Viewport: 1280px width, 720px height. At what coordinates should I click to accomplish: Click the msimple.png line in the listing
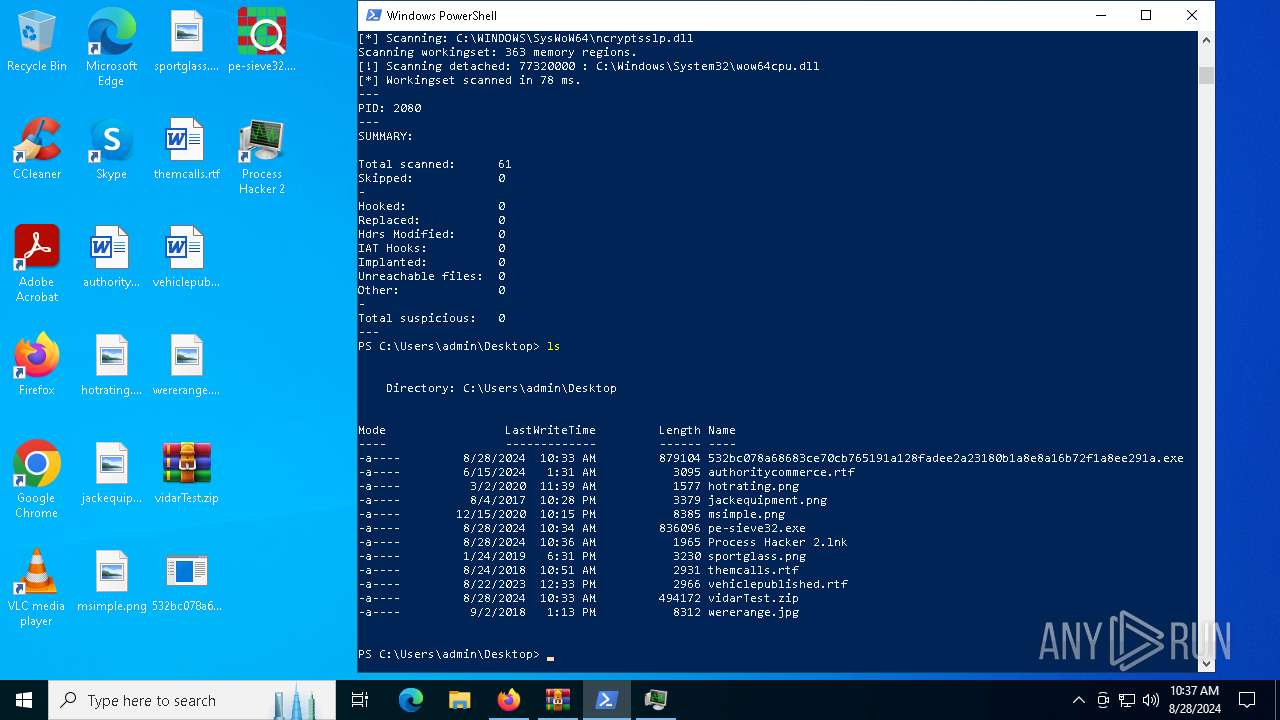click(571, 514)
